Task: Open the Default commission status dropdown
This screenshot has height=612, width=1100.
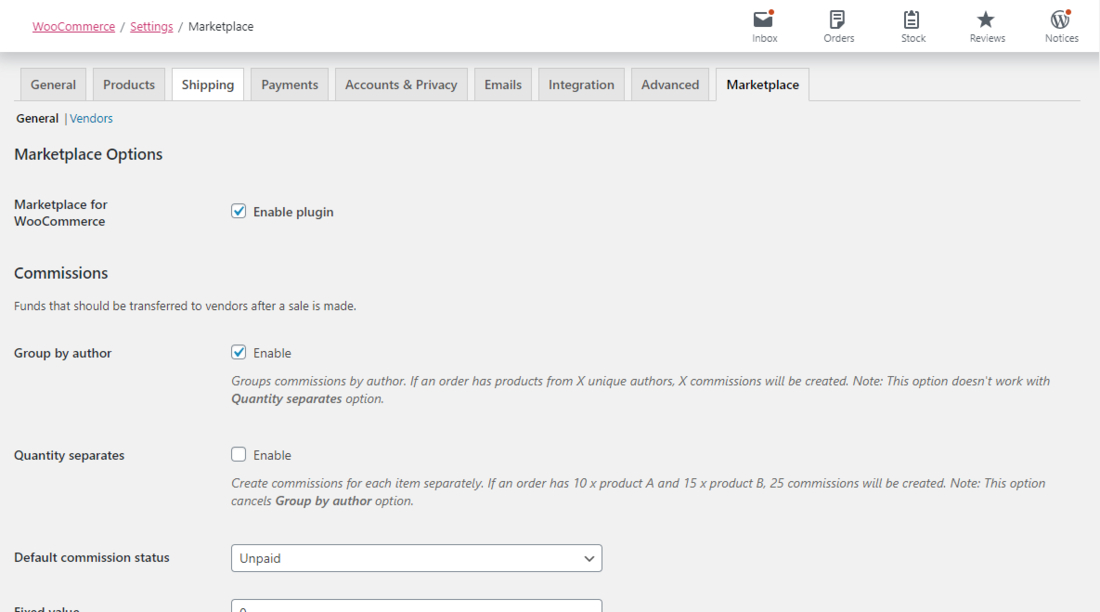Action: click(416, 558)
